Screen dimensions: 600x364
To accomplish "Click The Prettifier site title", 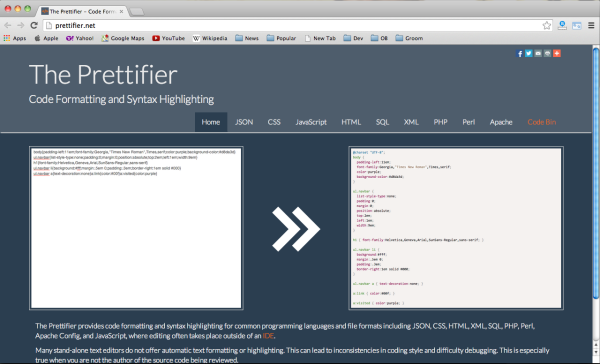I will (x=103, y=75).
